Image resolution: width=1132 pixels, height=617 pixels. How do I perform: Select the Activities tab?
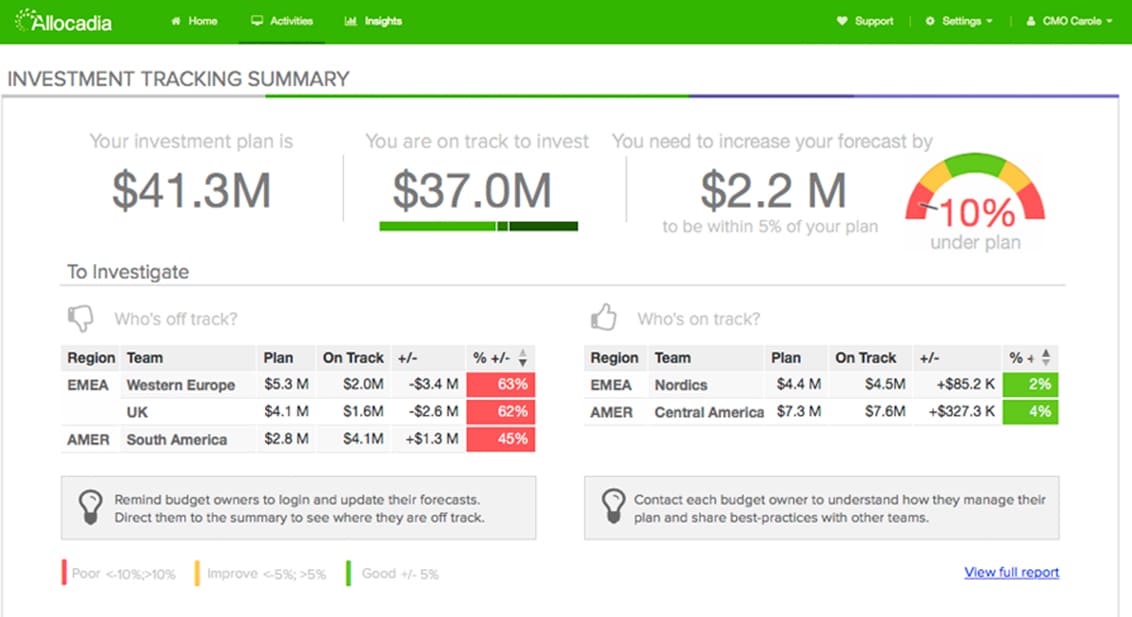pos(282,21)
